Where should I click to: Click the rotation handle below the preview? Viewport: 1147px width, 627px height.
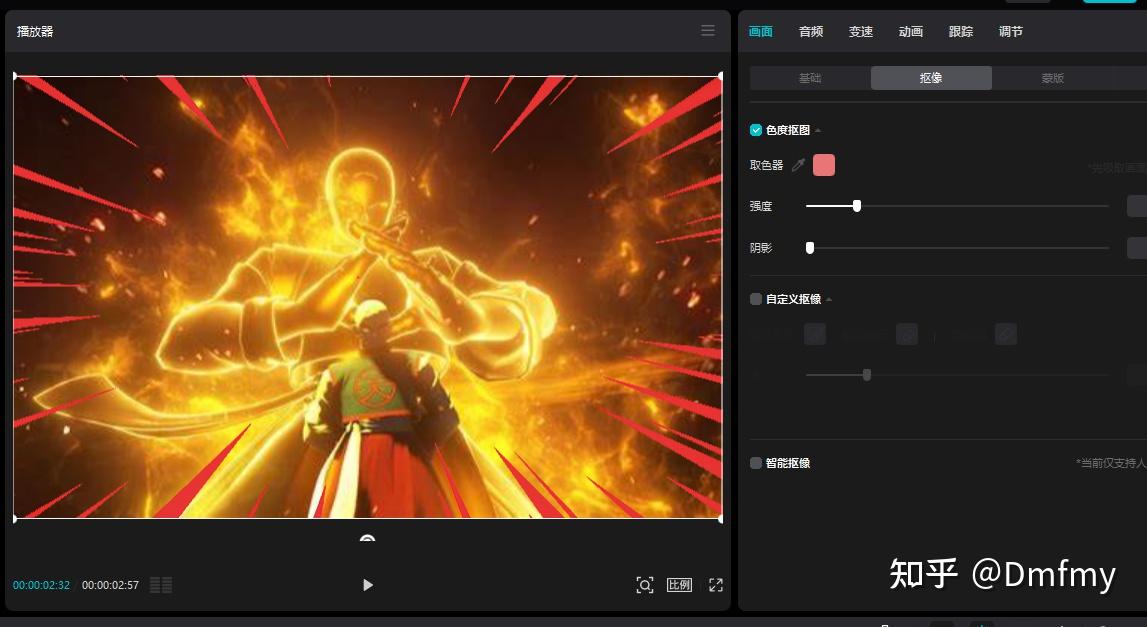(367, 538)
